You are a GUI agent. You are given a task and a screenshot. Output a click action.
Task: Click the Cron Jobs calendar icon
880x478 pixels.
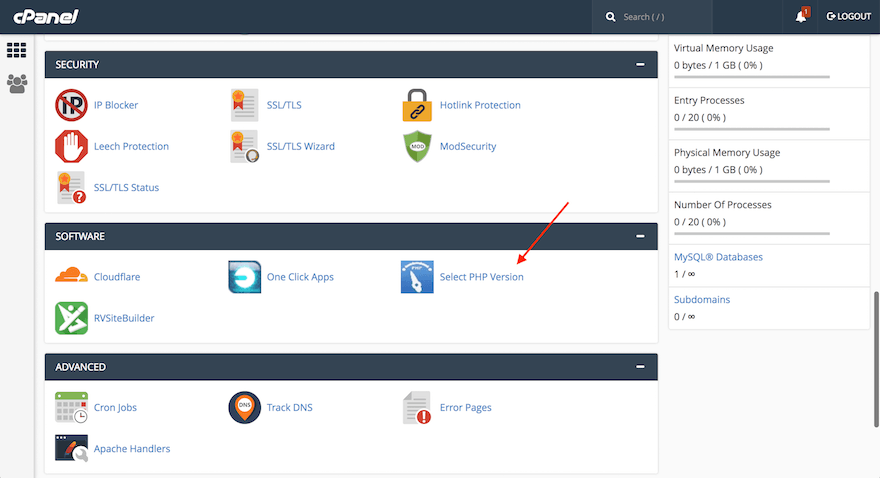point(71,407)
